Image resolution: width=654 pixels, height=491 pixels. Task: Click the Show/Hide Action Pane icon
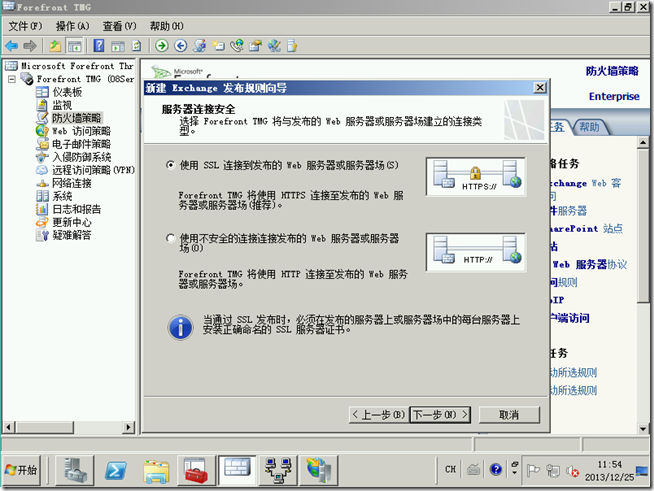click(118, 46)
